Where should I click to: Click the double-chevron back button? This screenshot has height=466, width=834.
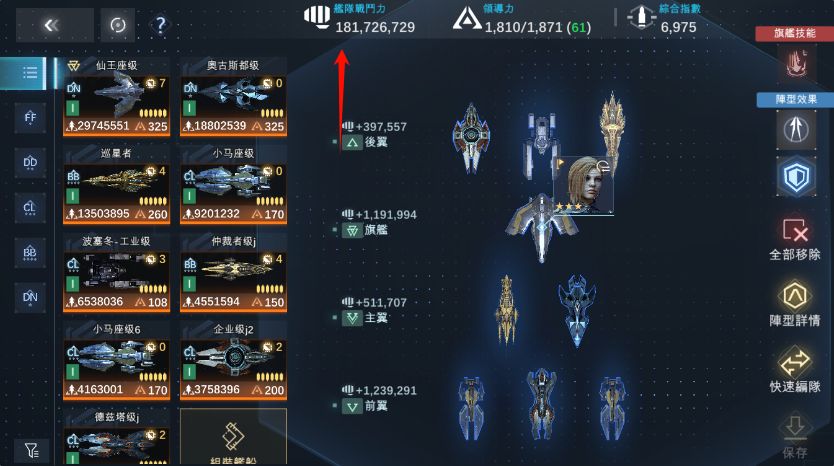(54, 25)
